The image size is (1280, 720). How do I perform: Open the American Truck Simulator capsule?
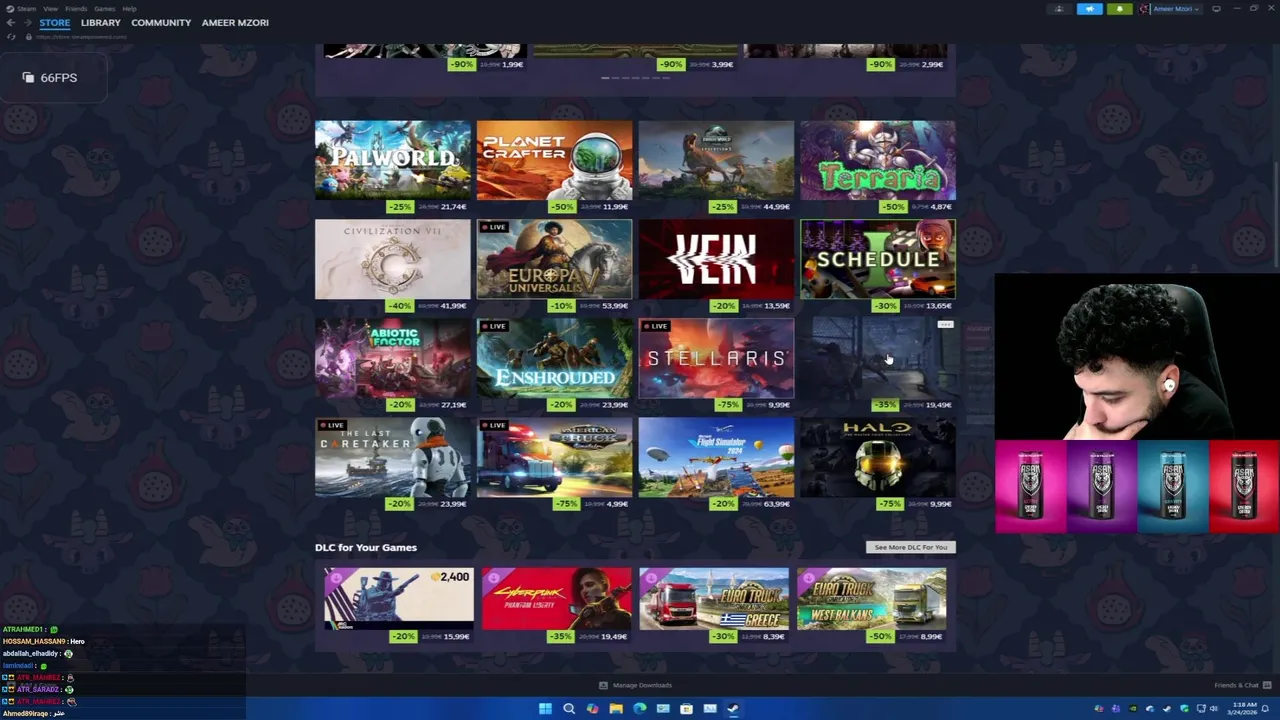point(554,457)
